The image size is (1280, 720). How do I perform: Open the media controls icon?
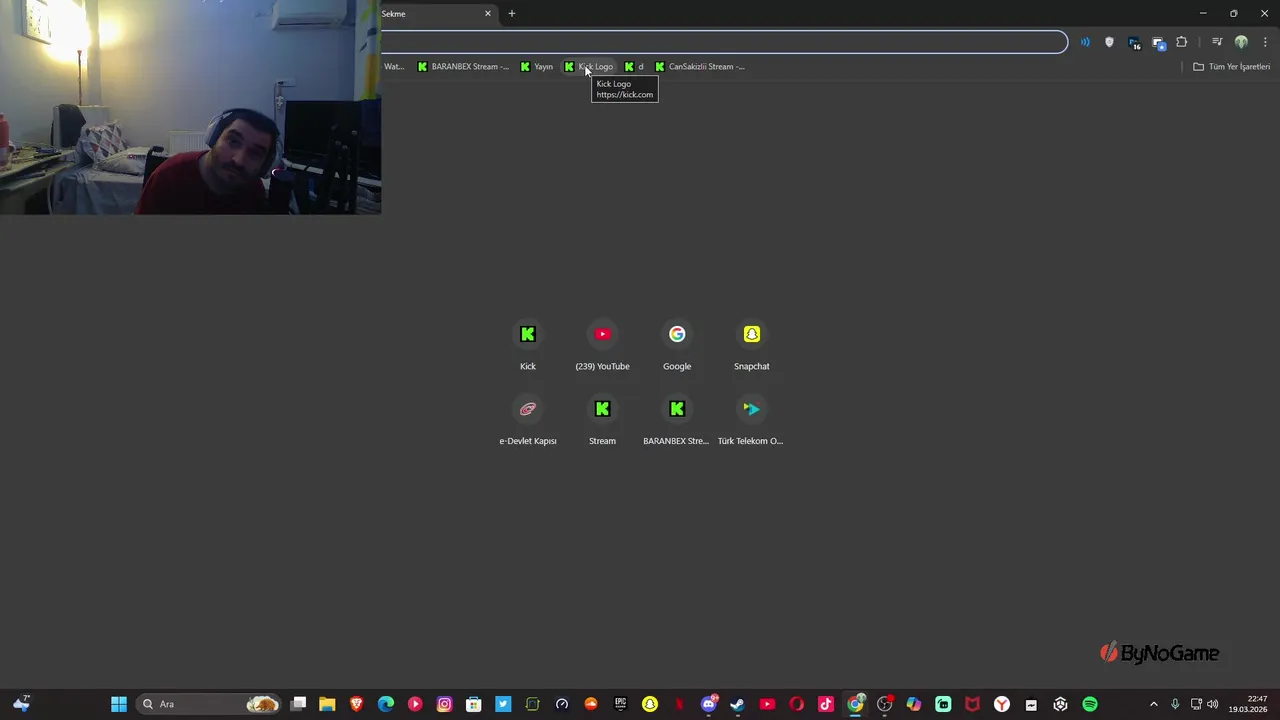tap(1217, 42)
